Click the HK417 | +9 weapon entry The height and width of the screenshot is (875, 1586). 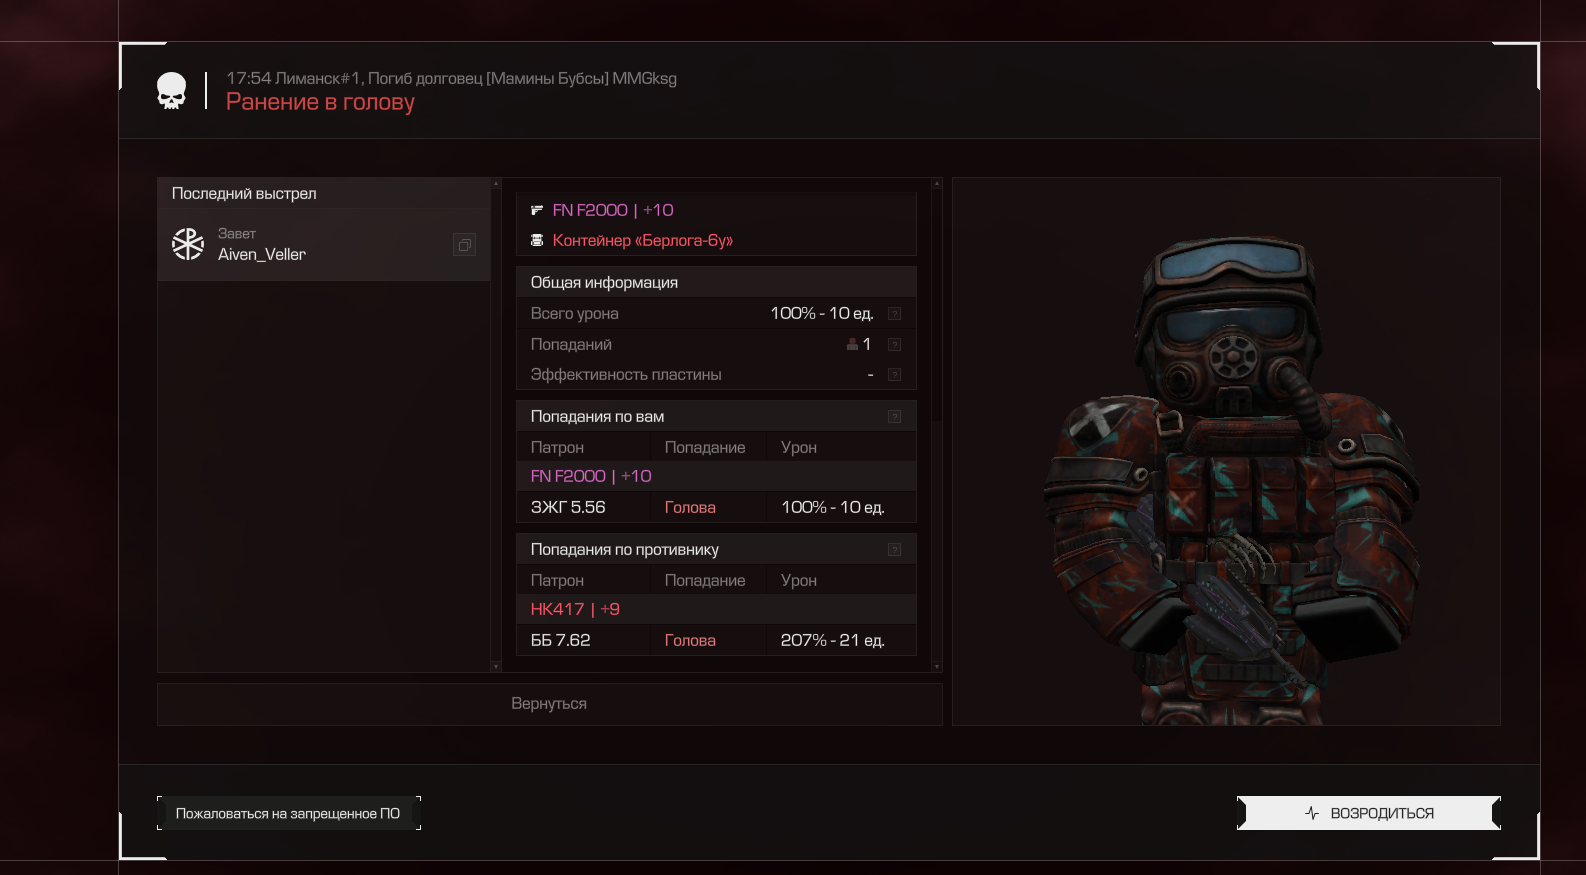pyautogui.click(x=575, y=609)
